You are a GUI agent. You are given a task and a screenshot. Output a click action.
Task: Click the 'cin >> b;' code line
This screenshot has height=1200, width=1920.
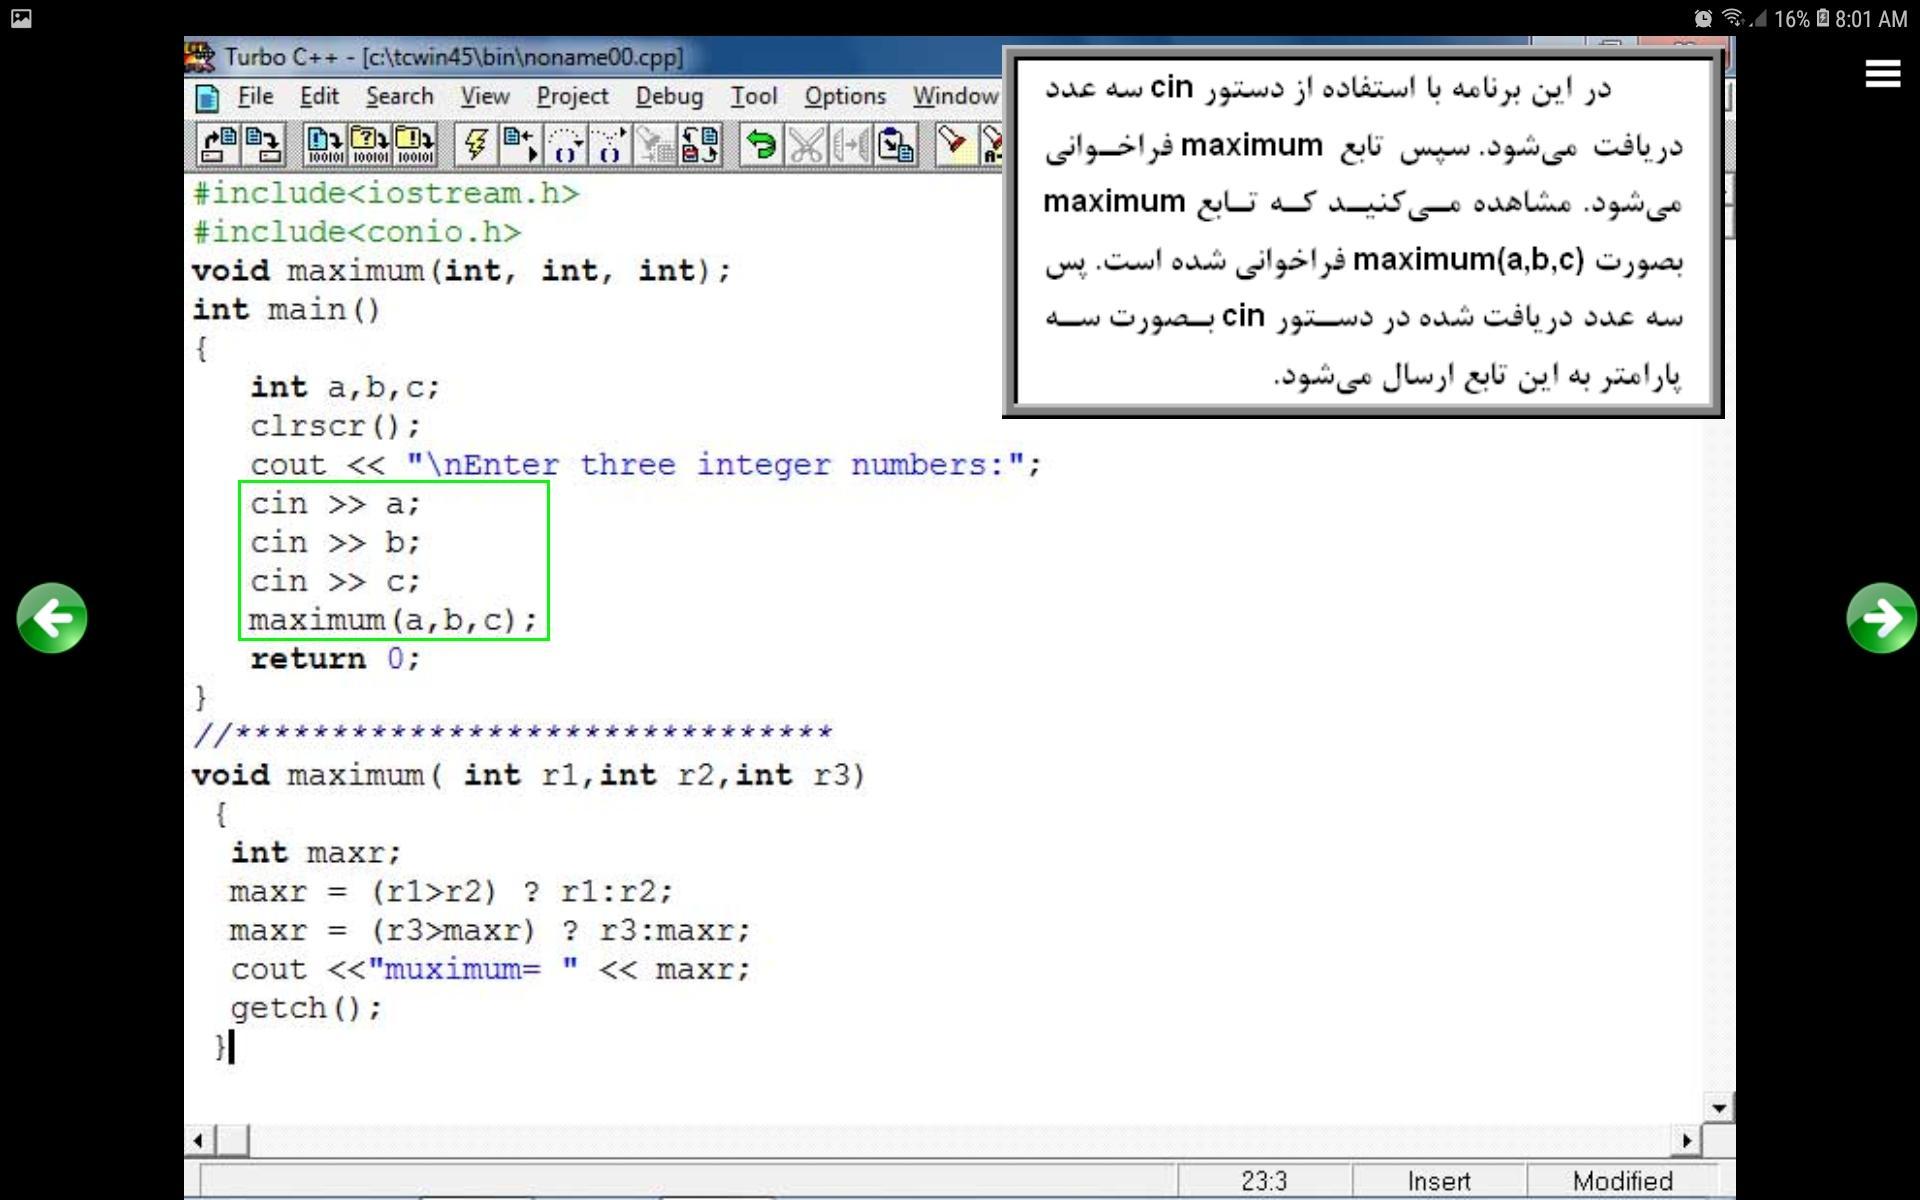click(335, 543)
